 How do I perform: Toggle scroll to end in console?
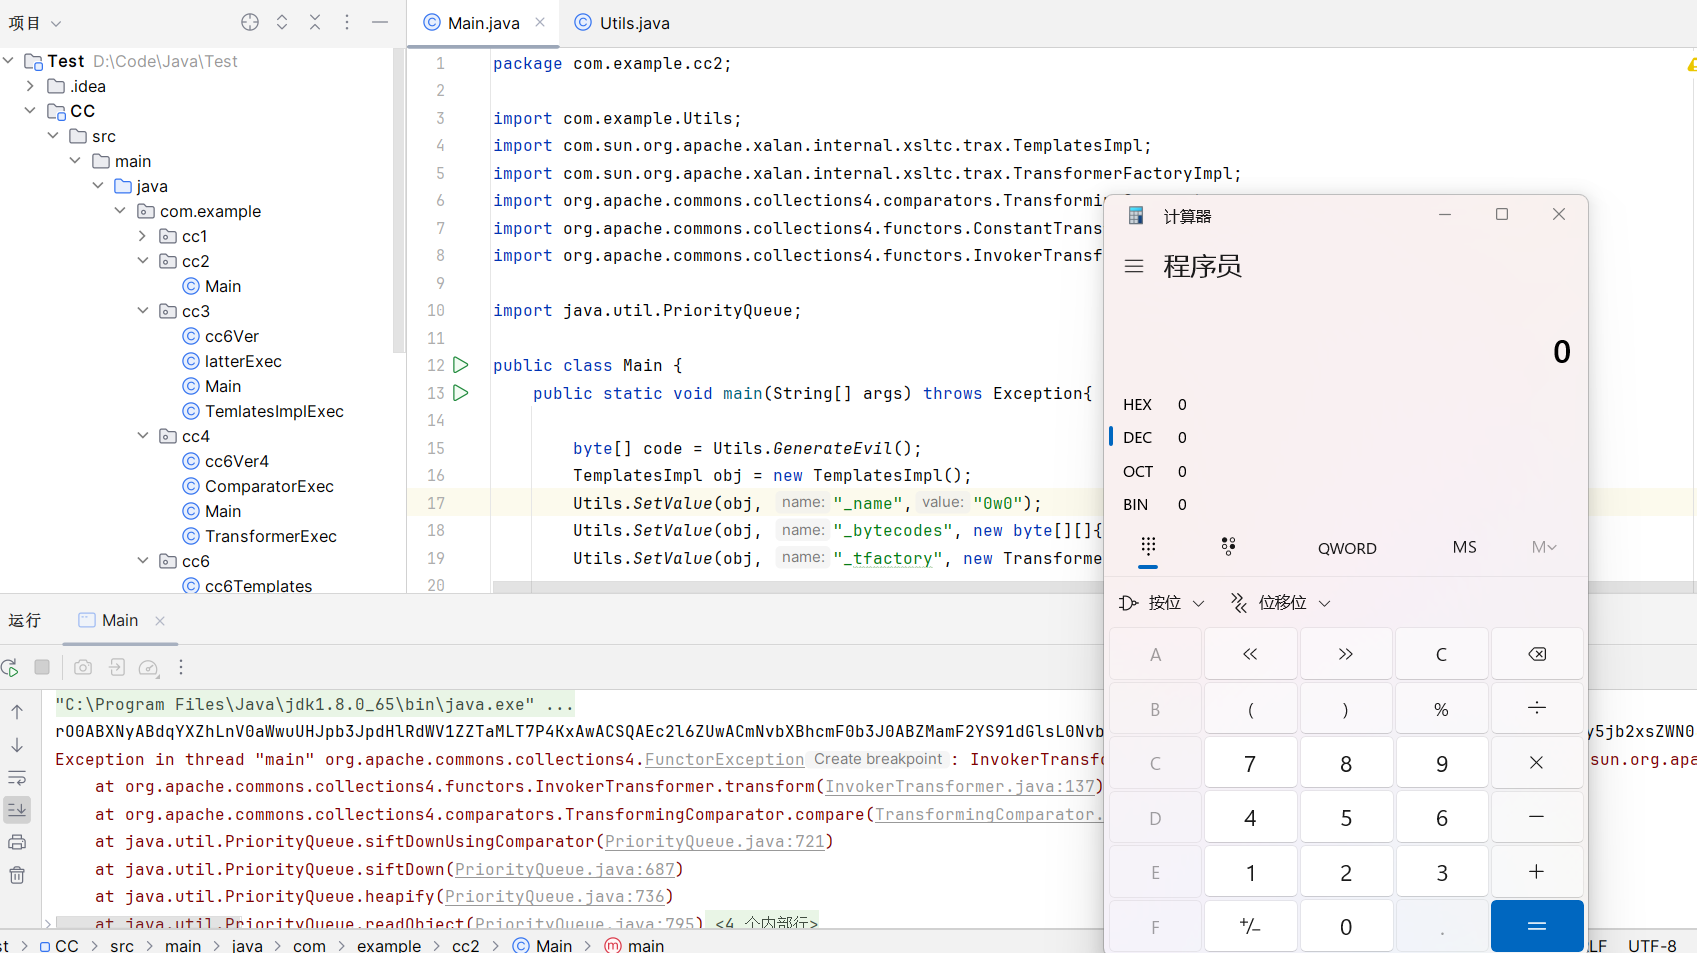(17, 810)
